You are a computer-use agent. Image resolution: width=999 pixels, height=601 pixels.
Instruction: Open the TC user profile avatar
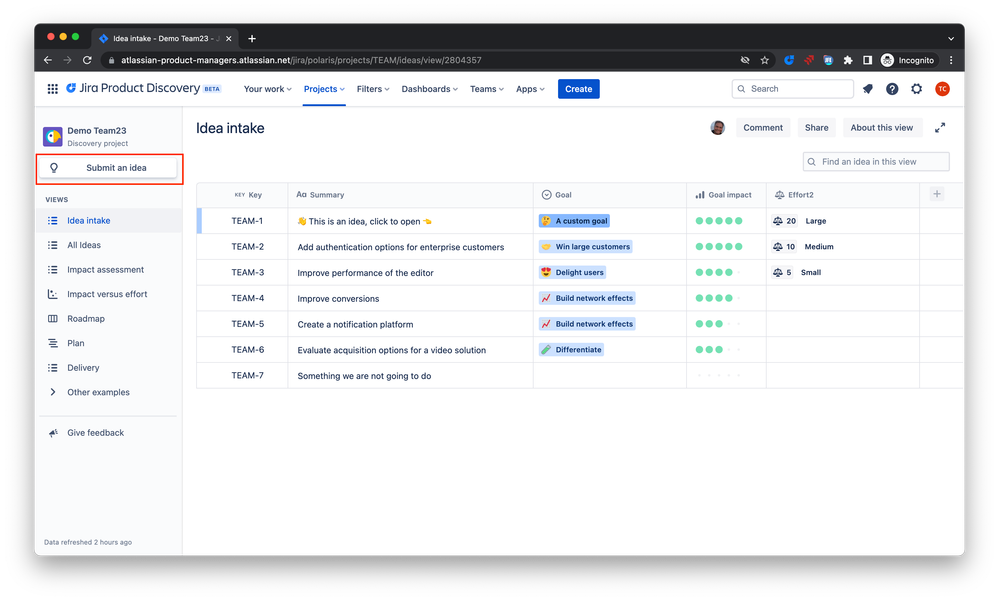[x=942, y=89]
